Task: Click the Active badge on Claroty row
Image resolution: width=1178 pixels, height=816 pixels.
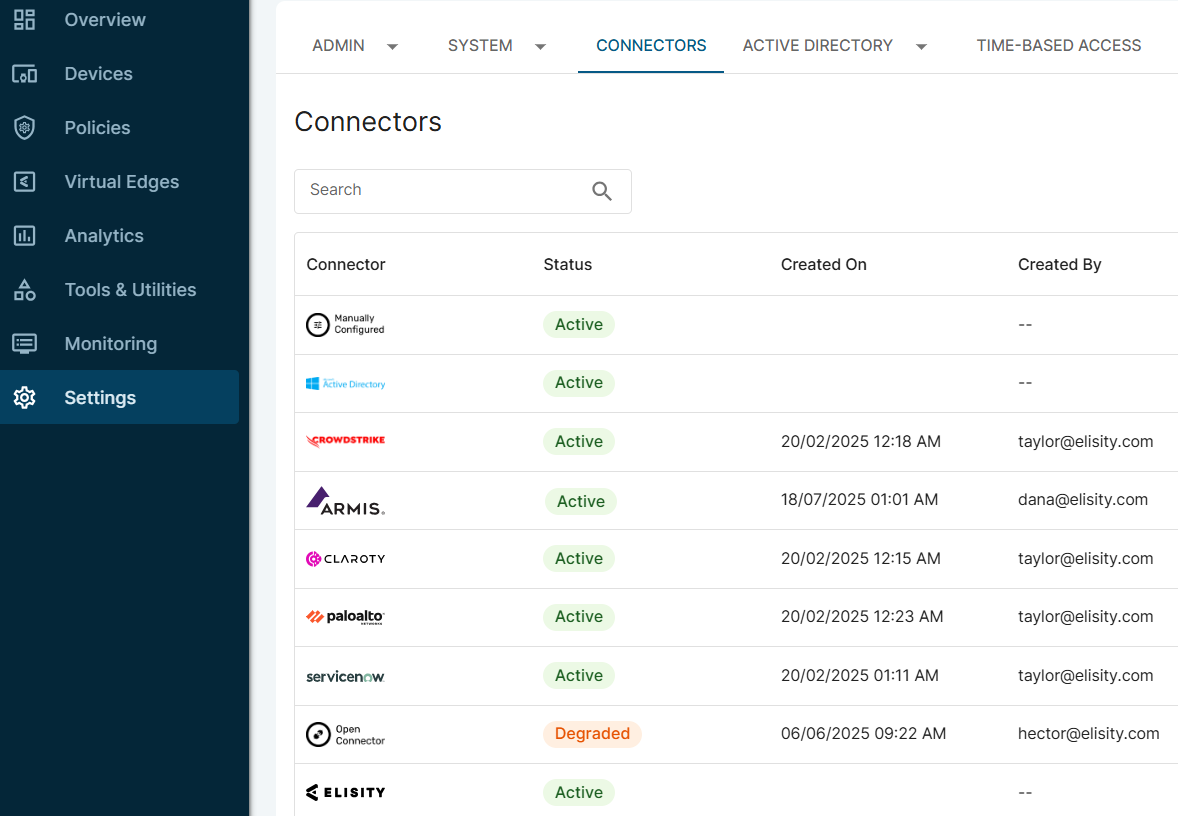Action: tap(578, 558)
